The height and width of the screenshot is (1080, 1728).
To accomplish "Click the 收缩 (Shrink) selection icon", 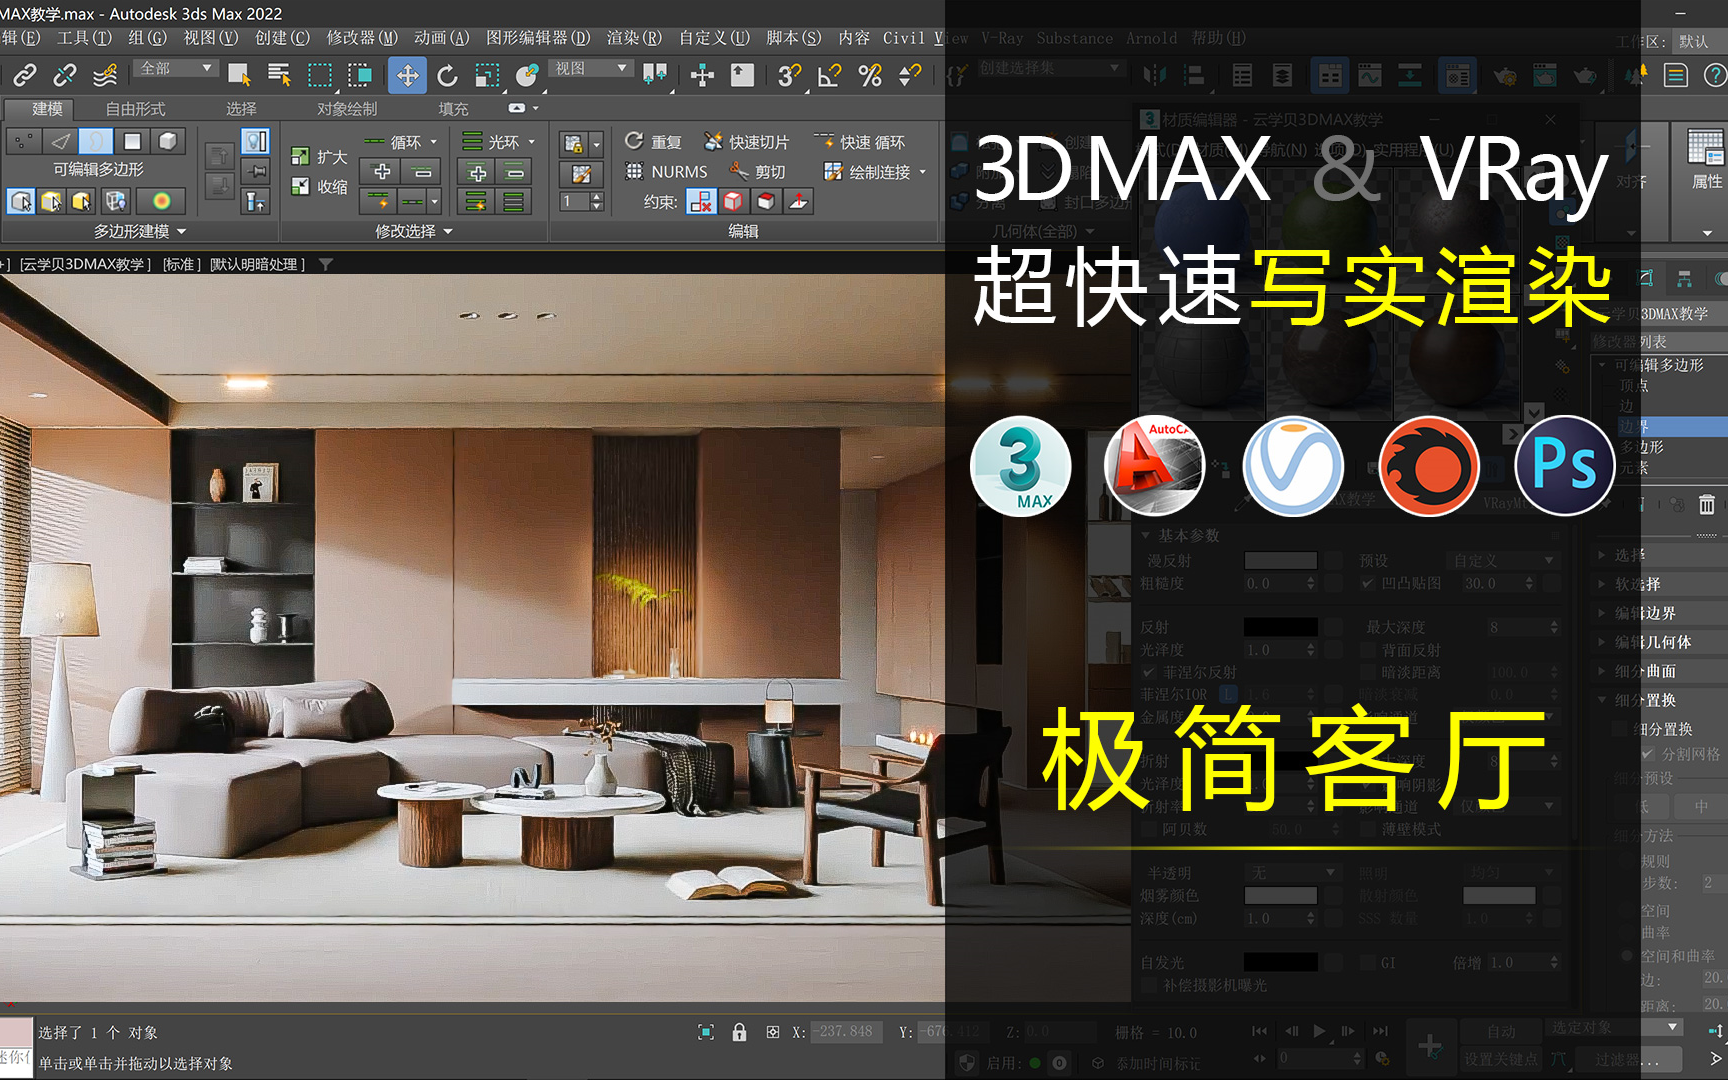I will click(299, 186).
